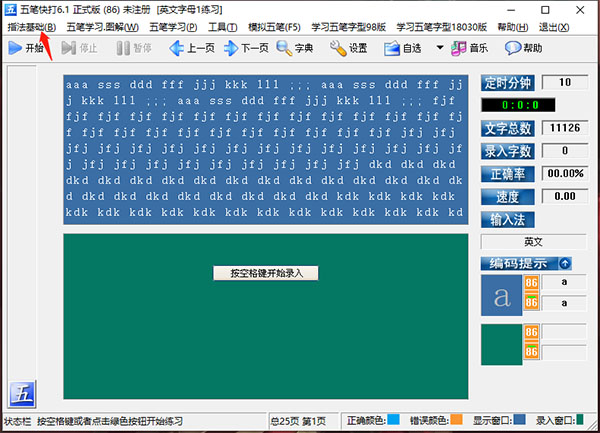Open 帮助 help from the toolbar

pyautogui.click(x=523, y=48)
